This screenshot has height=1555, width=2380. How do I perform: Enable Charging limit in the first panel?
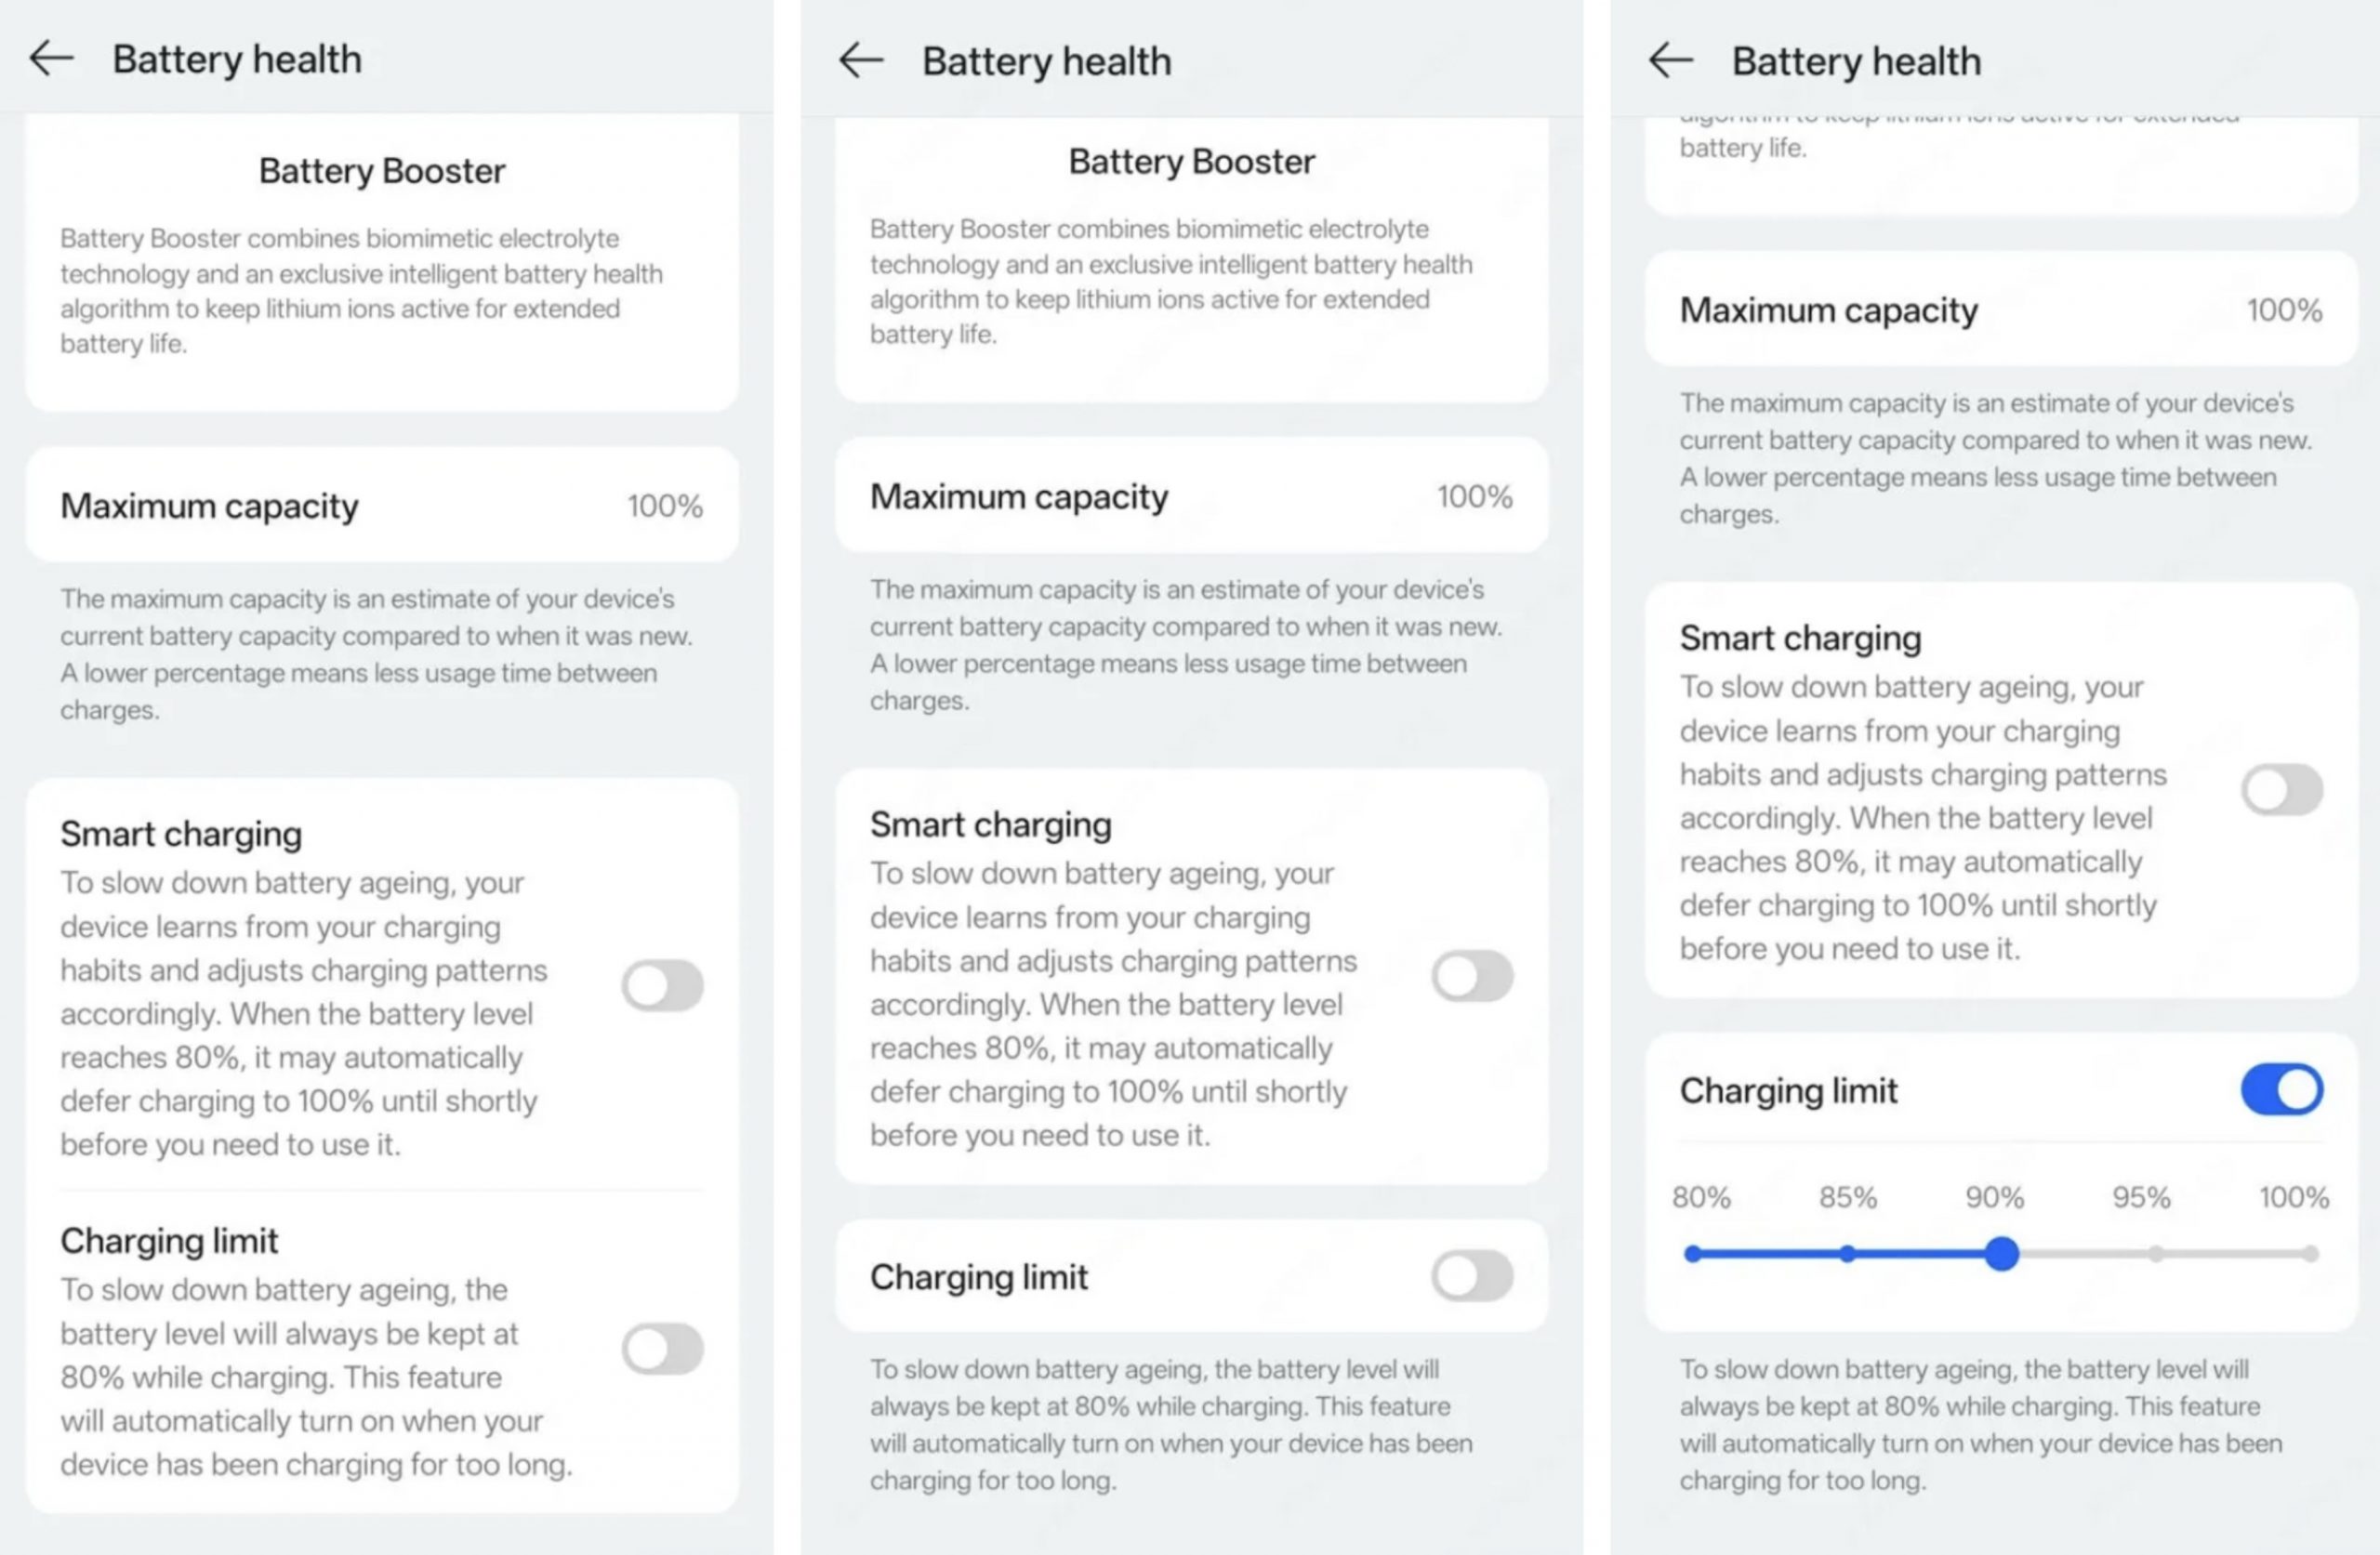click(662, 1349)
